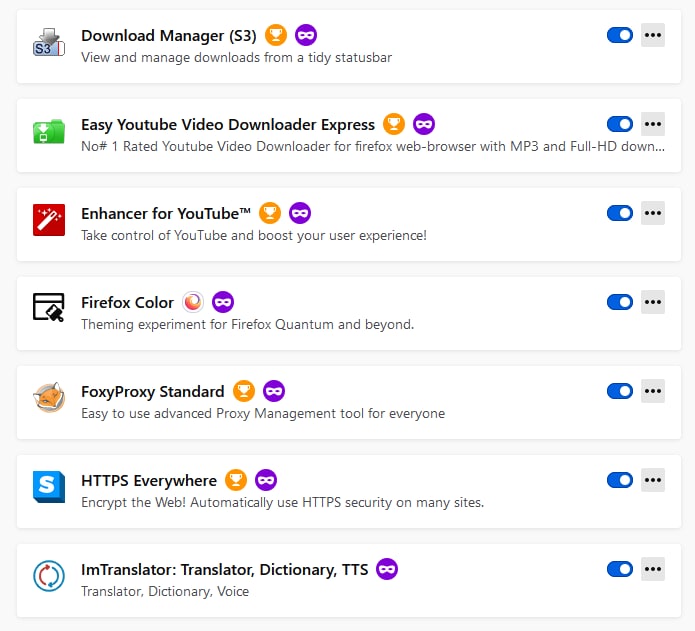
Task: Click the HTTPS Everywhere blue S icon
Action: click(49, 487)
